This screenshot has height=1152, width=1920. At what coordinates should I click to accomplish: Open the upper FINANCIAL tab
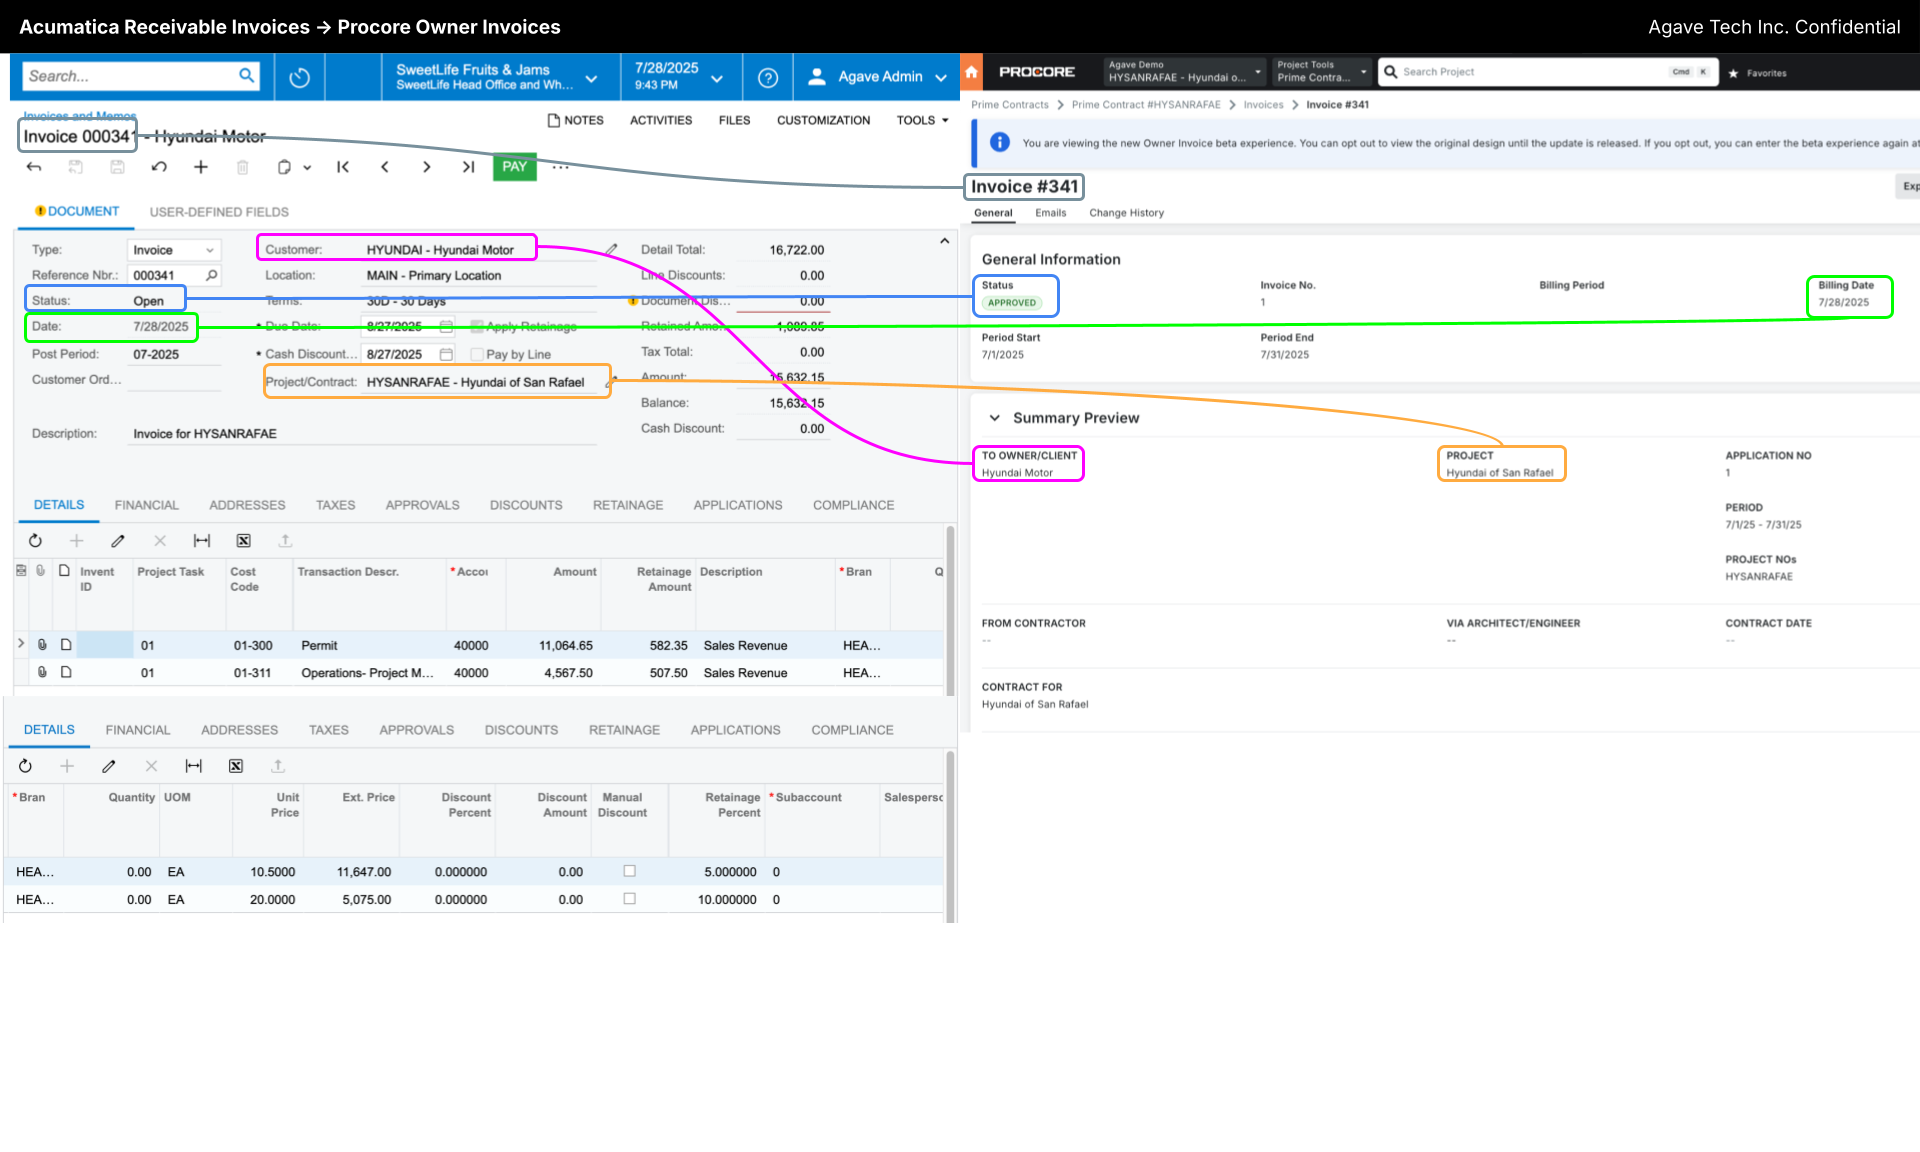tap(146, 505)
